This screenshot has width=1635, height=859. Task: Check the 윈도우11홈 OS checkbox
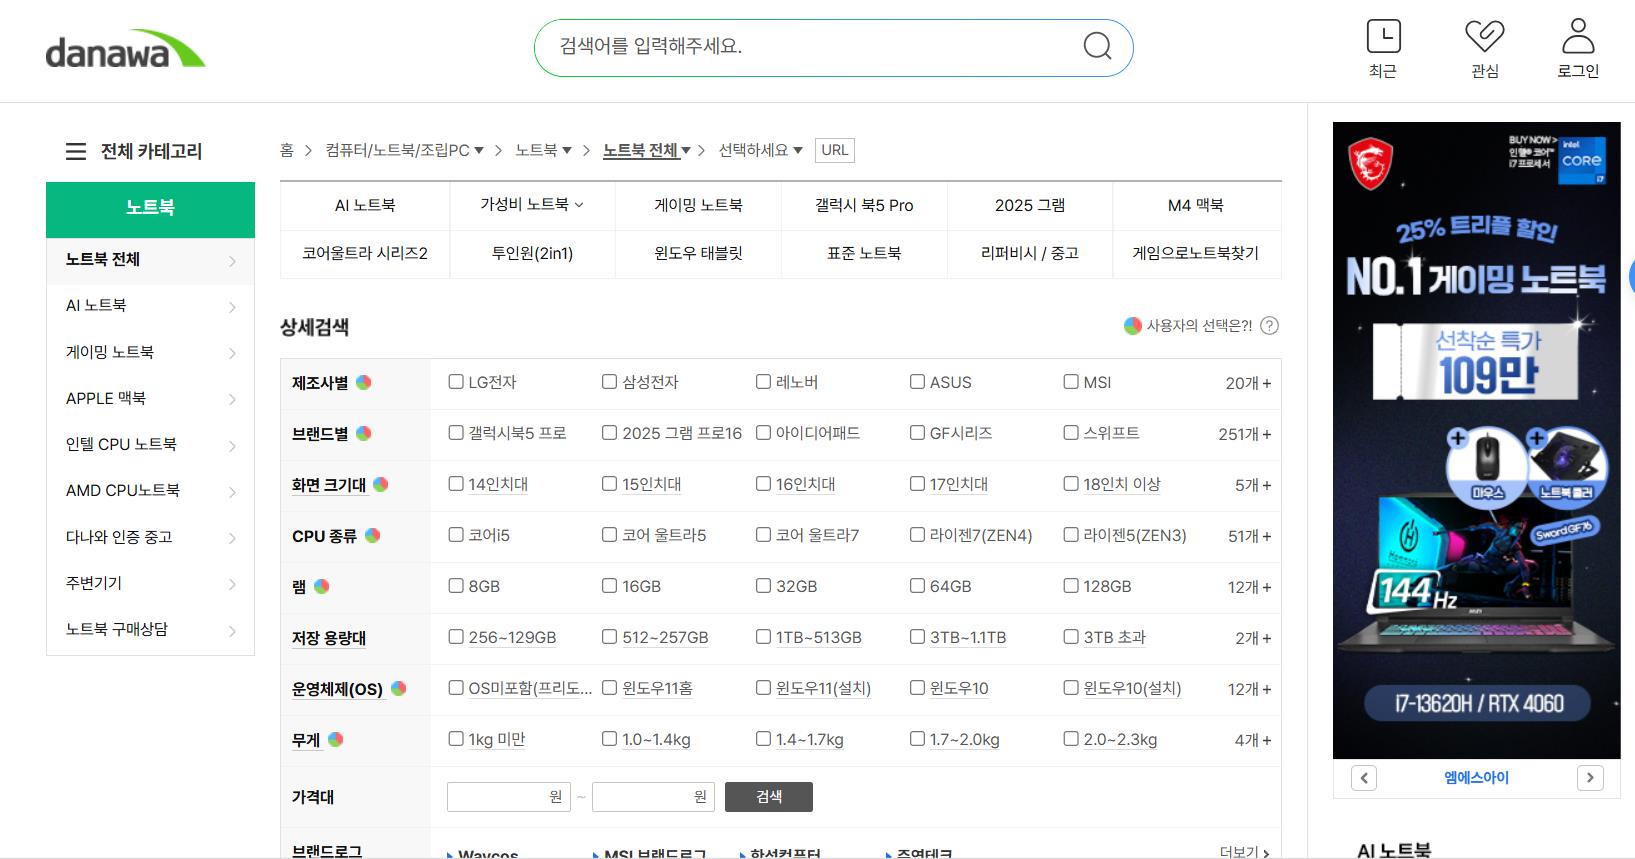(609, 688)
